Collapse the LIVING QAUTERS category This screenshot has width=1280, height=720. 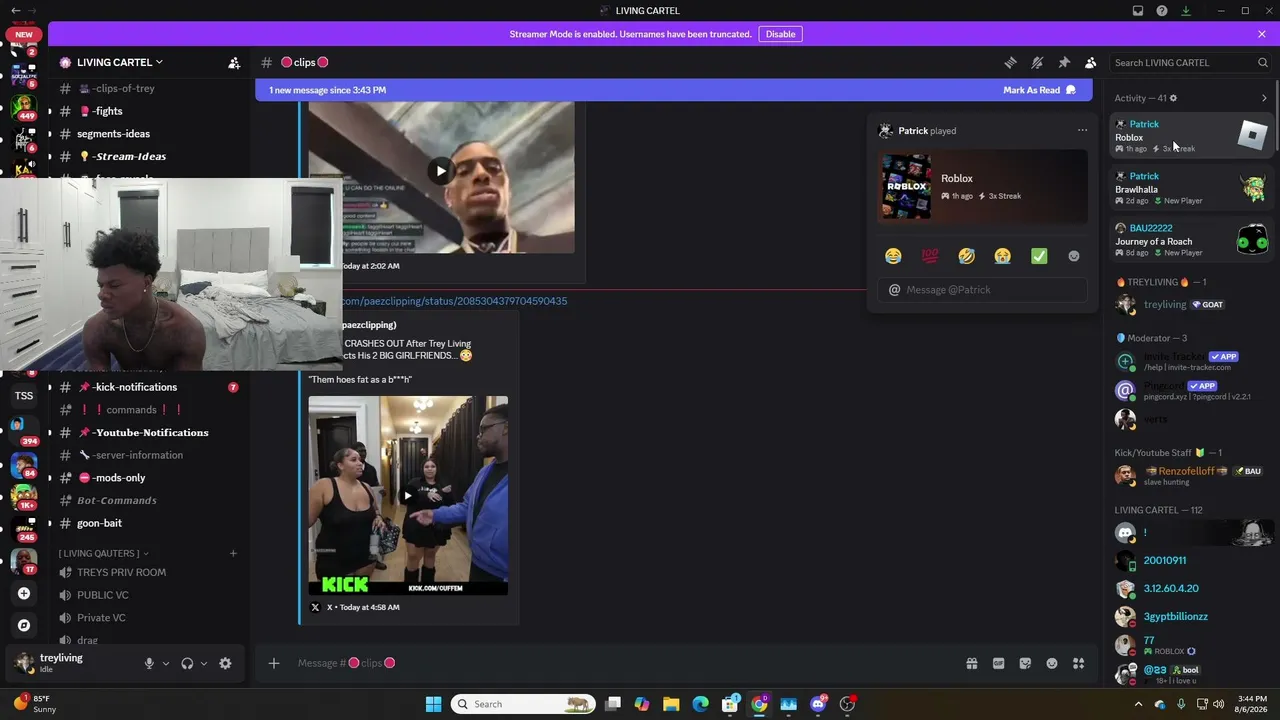tap(103, 553)
